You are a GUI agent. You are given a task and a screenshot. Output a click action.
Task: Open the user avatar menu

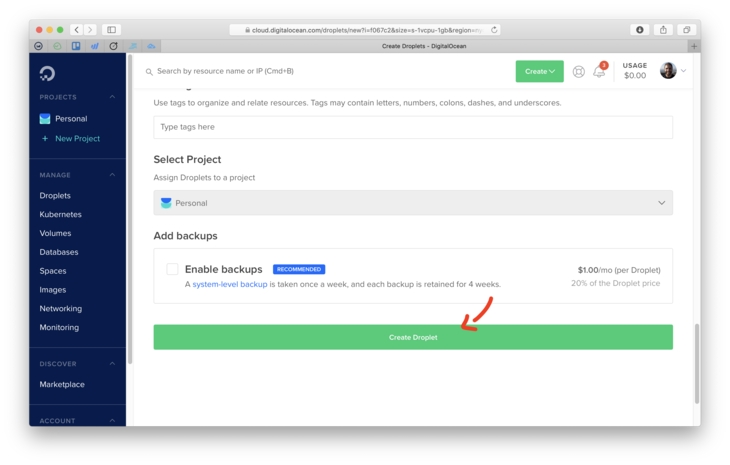coord(668,71)
